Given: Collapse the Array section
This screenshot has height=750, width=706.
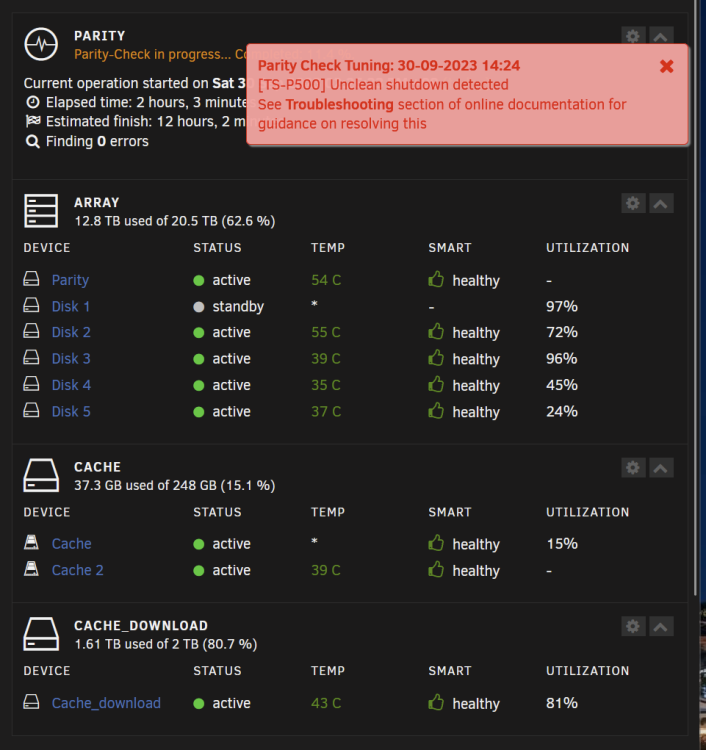Looking at the screenshot, I should [x=661, y=203].
